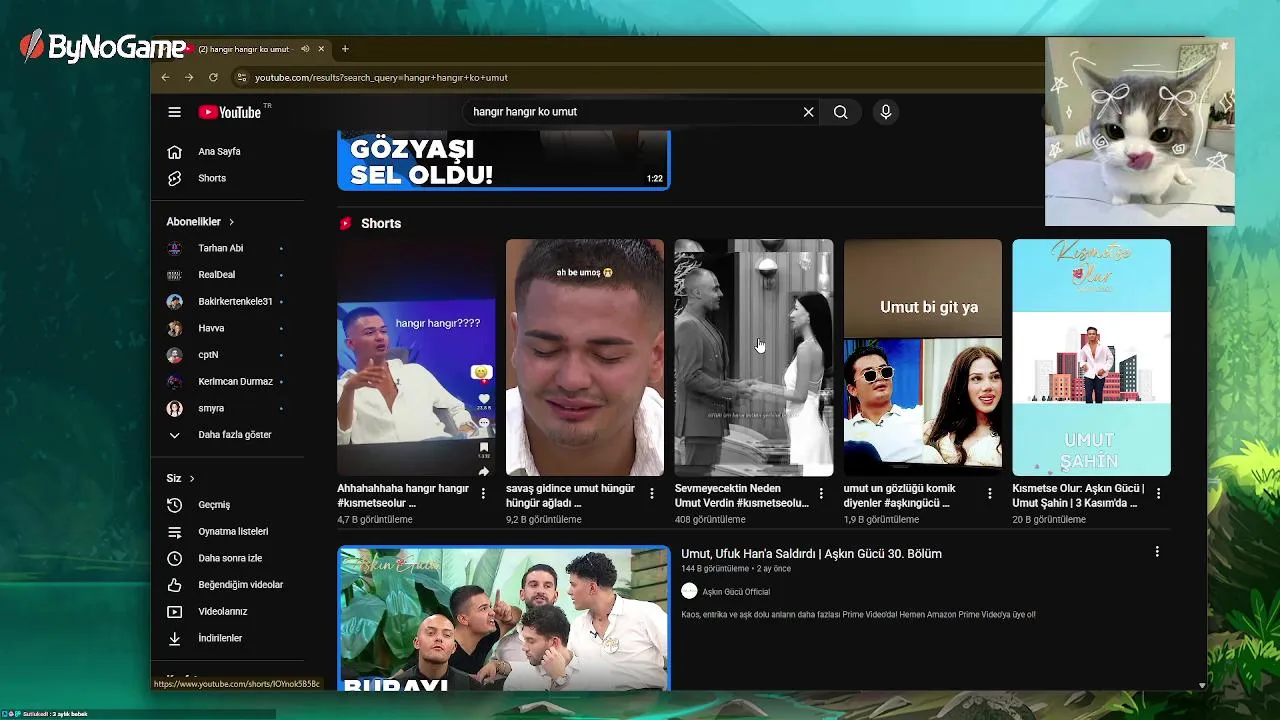Open 'Umut bi git ya' Shorts thumbnail
The width and height of the screenshot is (1280, 720).
point(923,357)
